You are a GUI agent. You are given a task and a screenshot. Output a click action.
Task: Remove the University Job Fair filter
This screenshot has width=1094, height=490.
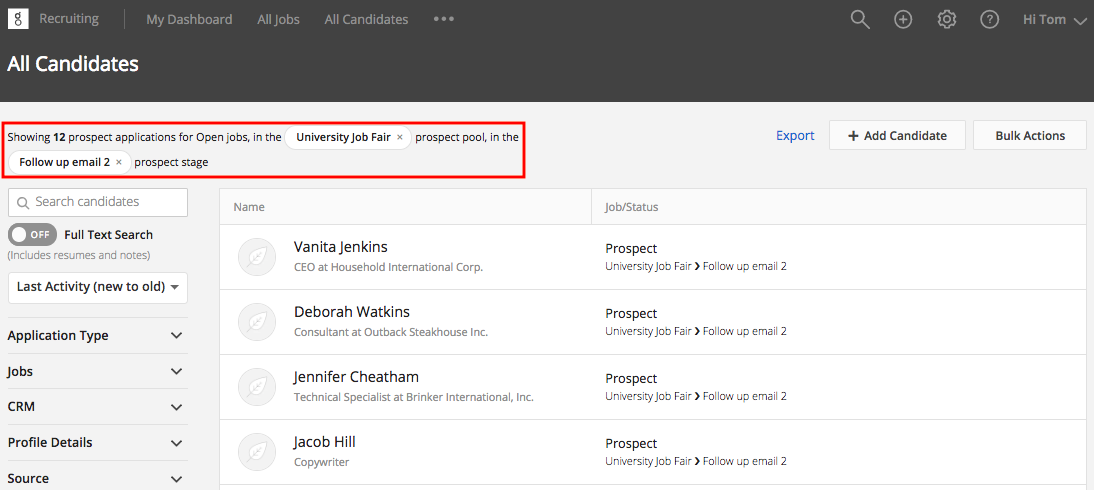pos(400,137)
